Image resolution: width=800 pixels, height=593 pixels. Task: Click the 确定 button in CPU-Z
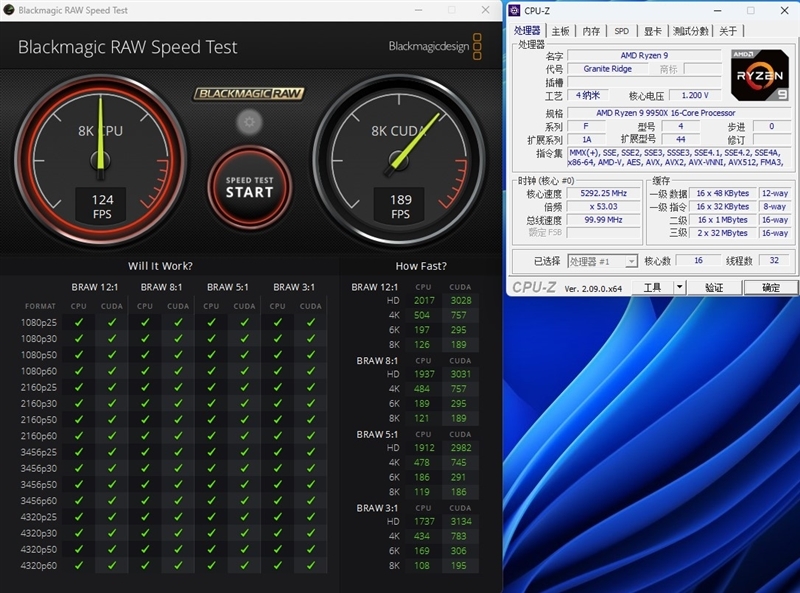pos(770,288)
